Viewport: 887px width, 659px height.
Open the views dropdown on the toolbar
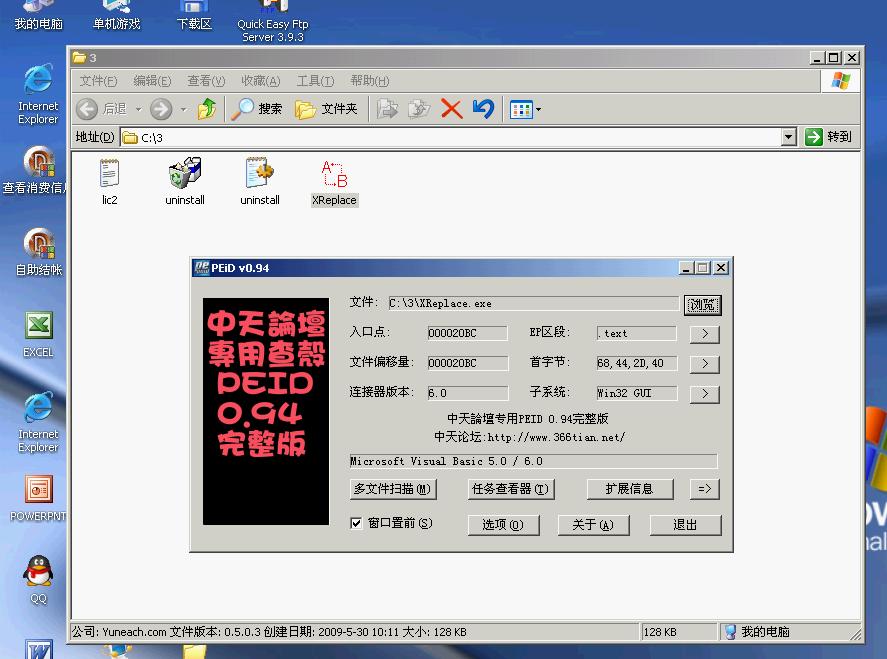(535, 110)
